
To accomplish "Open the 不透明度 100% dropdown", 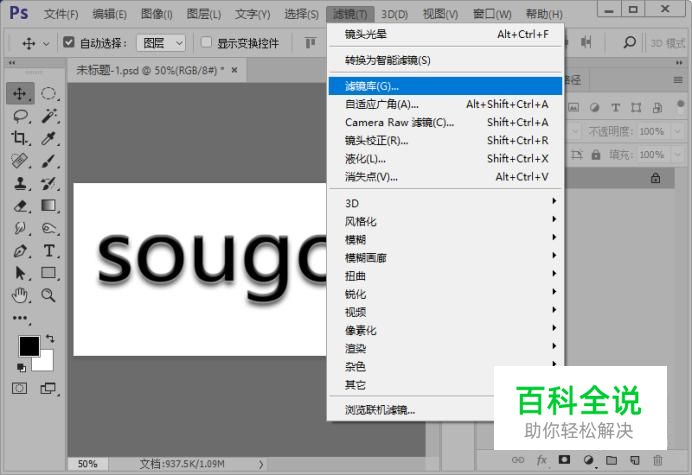I will pyautogui.click(x=677, y=131).
